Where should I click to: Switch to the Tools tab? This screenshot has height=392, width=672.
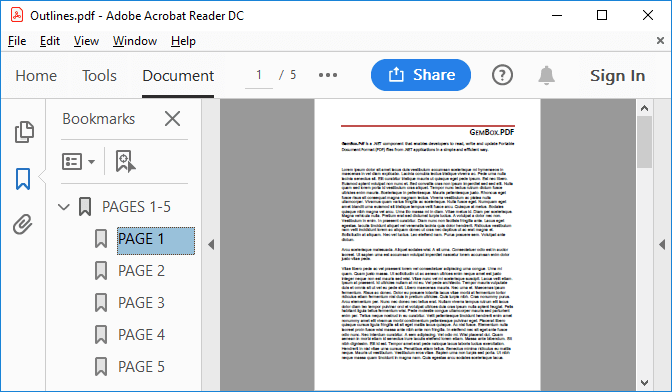click(99, 76)
